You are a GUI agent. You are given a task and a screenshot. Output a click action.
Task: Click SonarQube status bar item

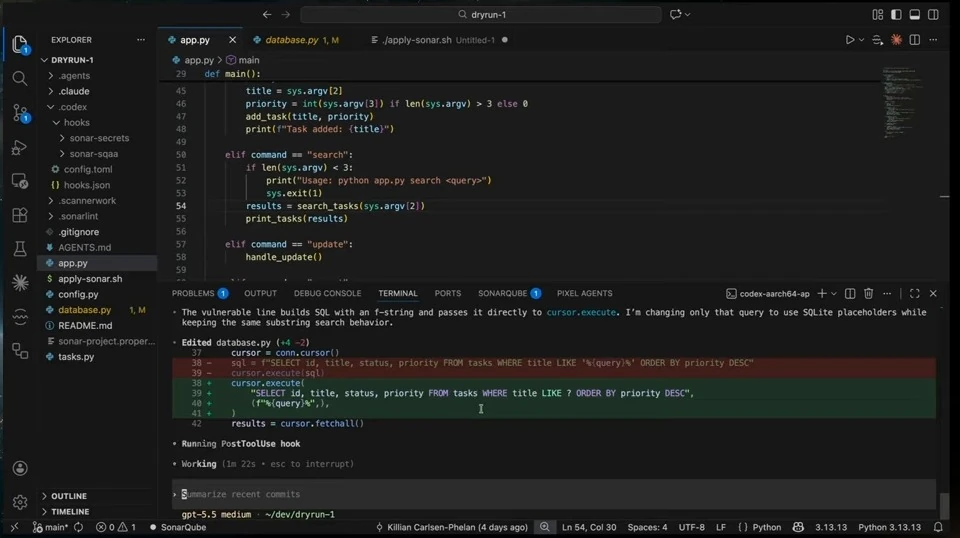coord(178,527)
